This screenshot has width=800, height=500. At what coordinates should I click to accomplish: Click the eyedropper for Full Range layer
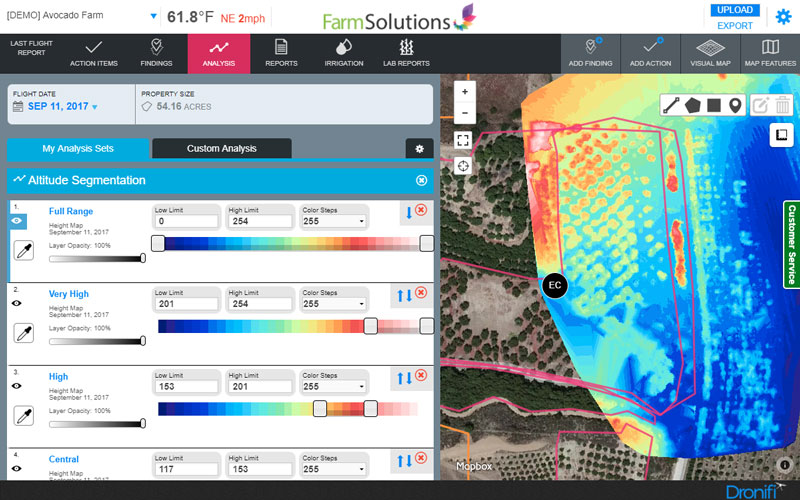pyautogui.click(x=24, y=250)
